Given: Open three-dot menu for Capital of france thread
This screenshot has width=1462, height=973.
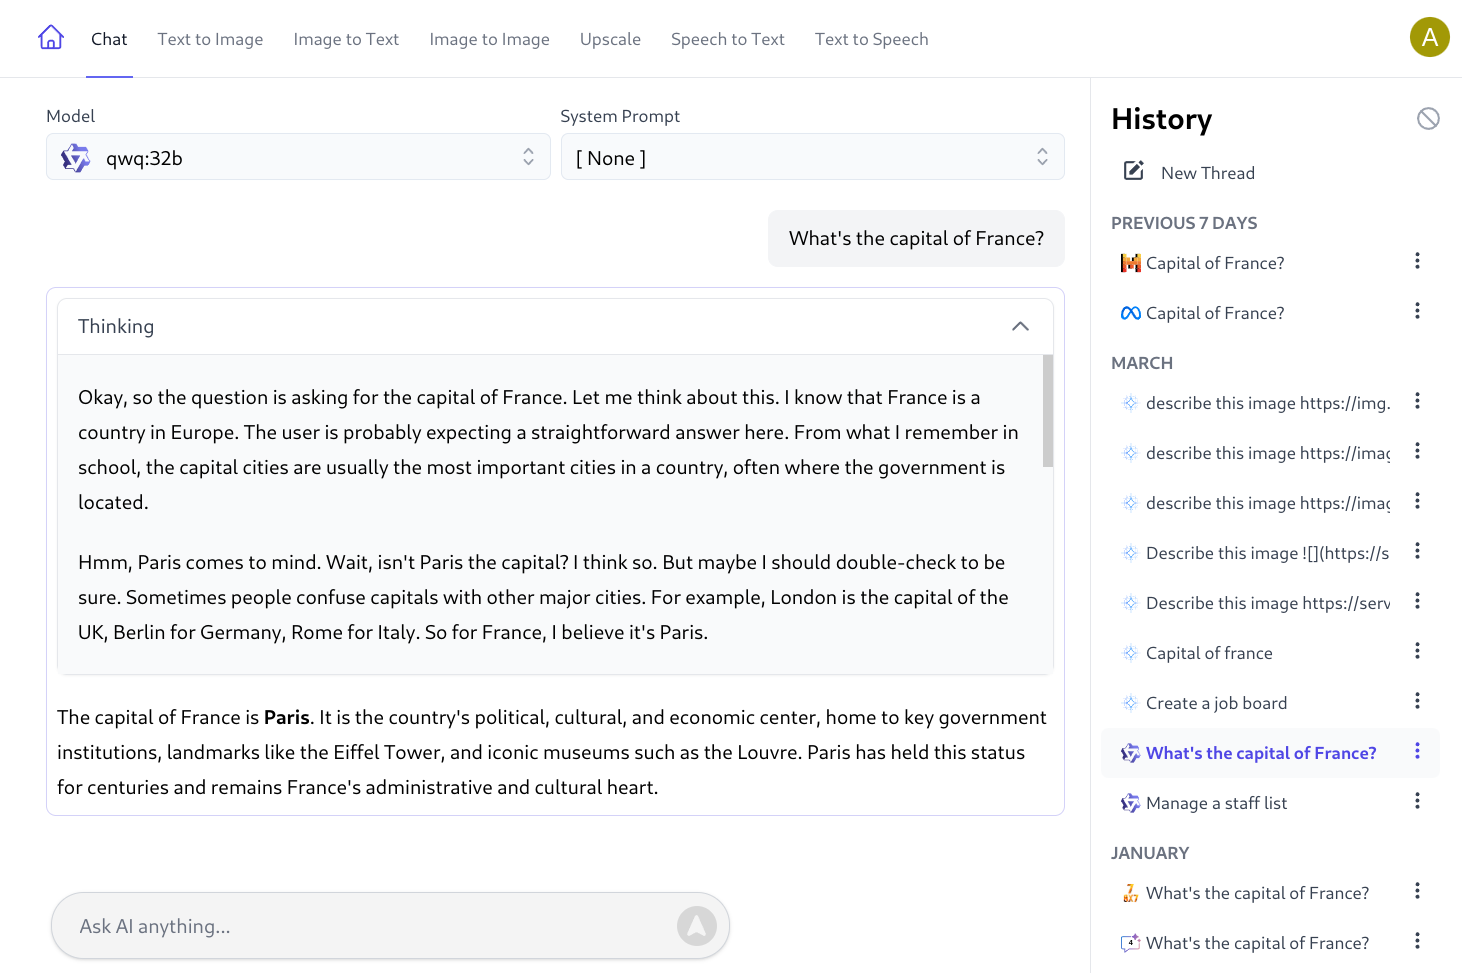Looking at the screenshot, I should tap(1417, 651).
